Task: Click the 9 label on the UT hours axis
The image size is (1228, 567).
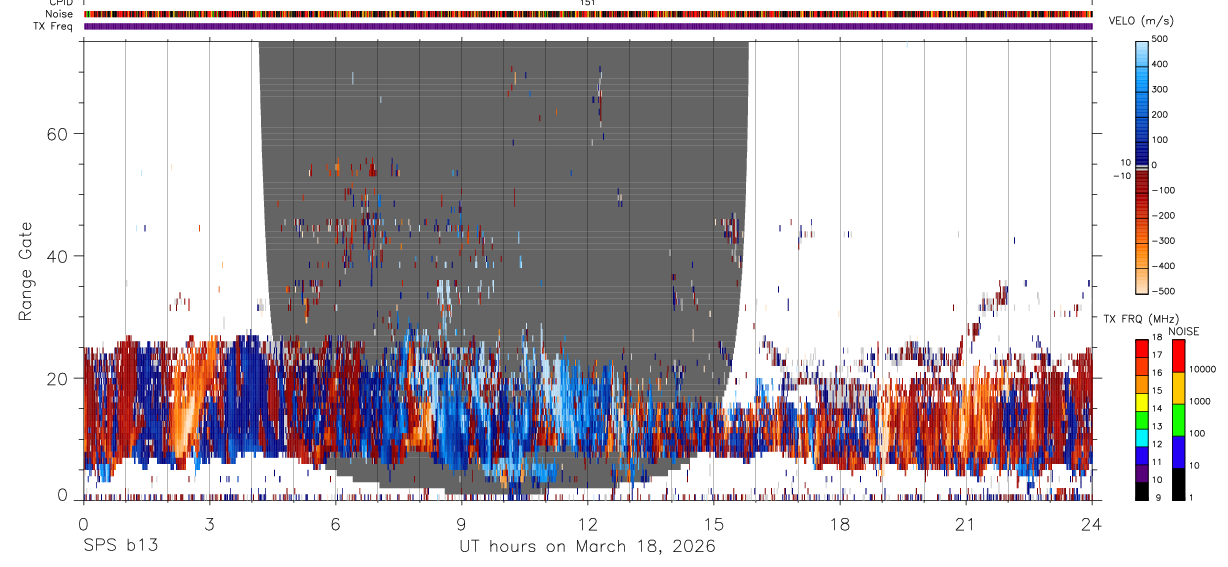Action: (x=461, y=524)
